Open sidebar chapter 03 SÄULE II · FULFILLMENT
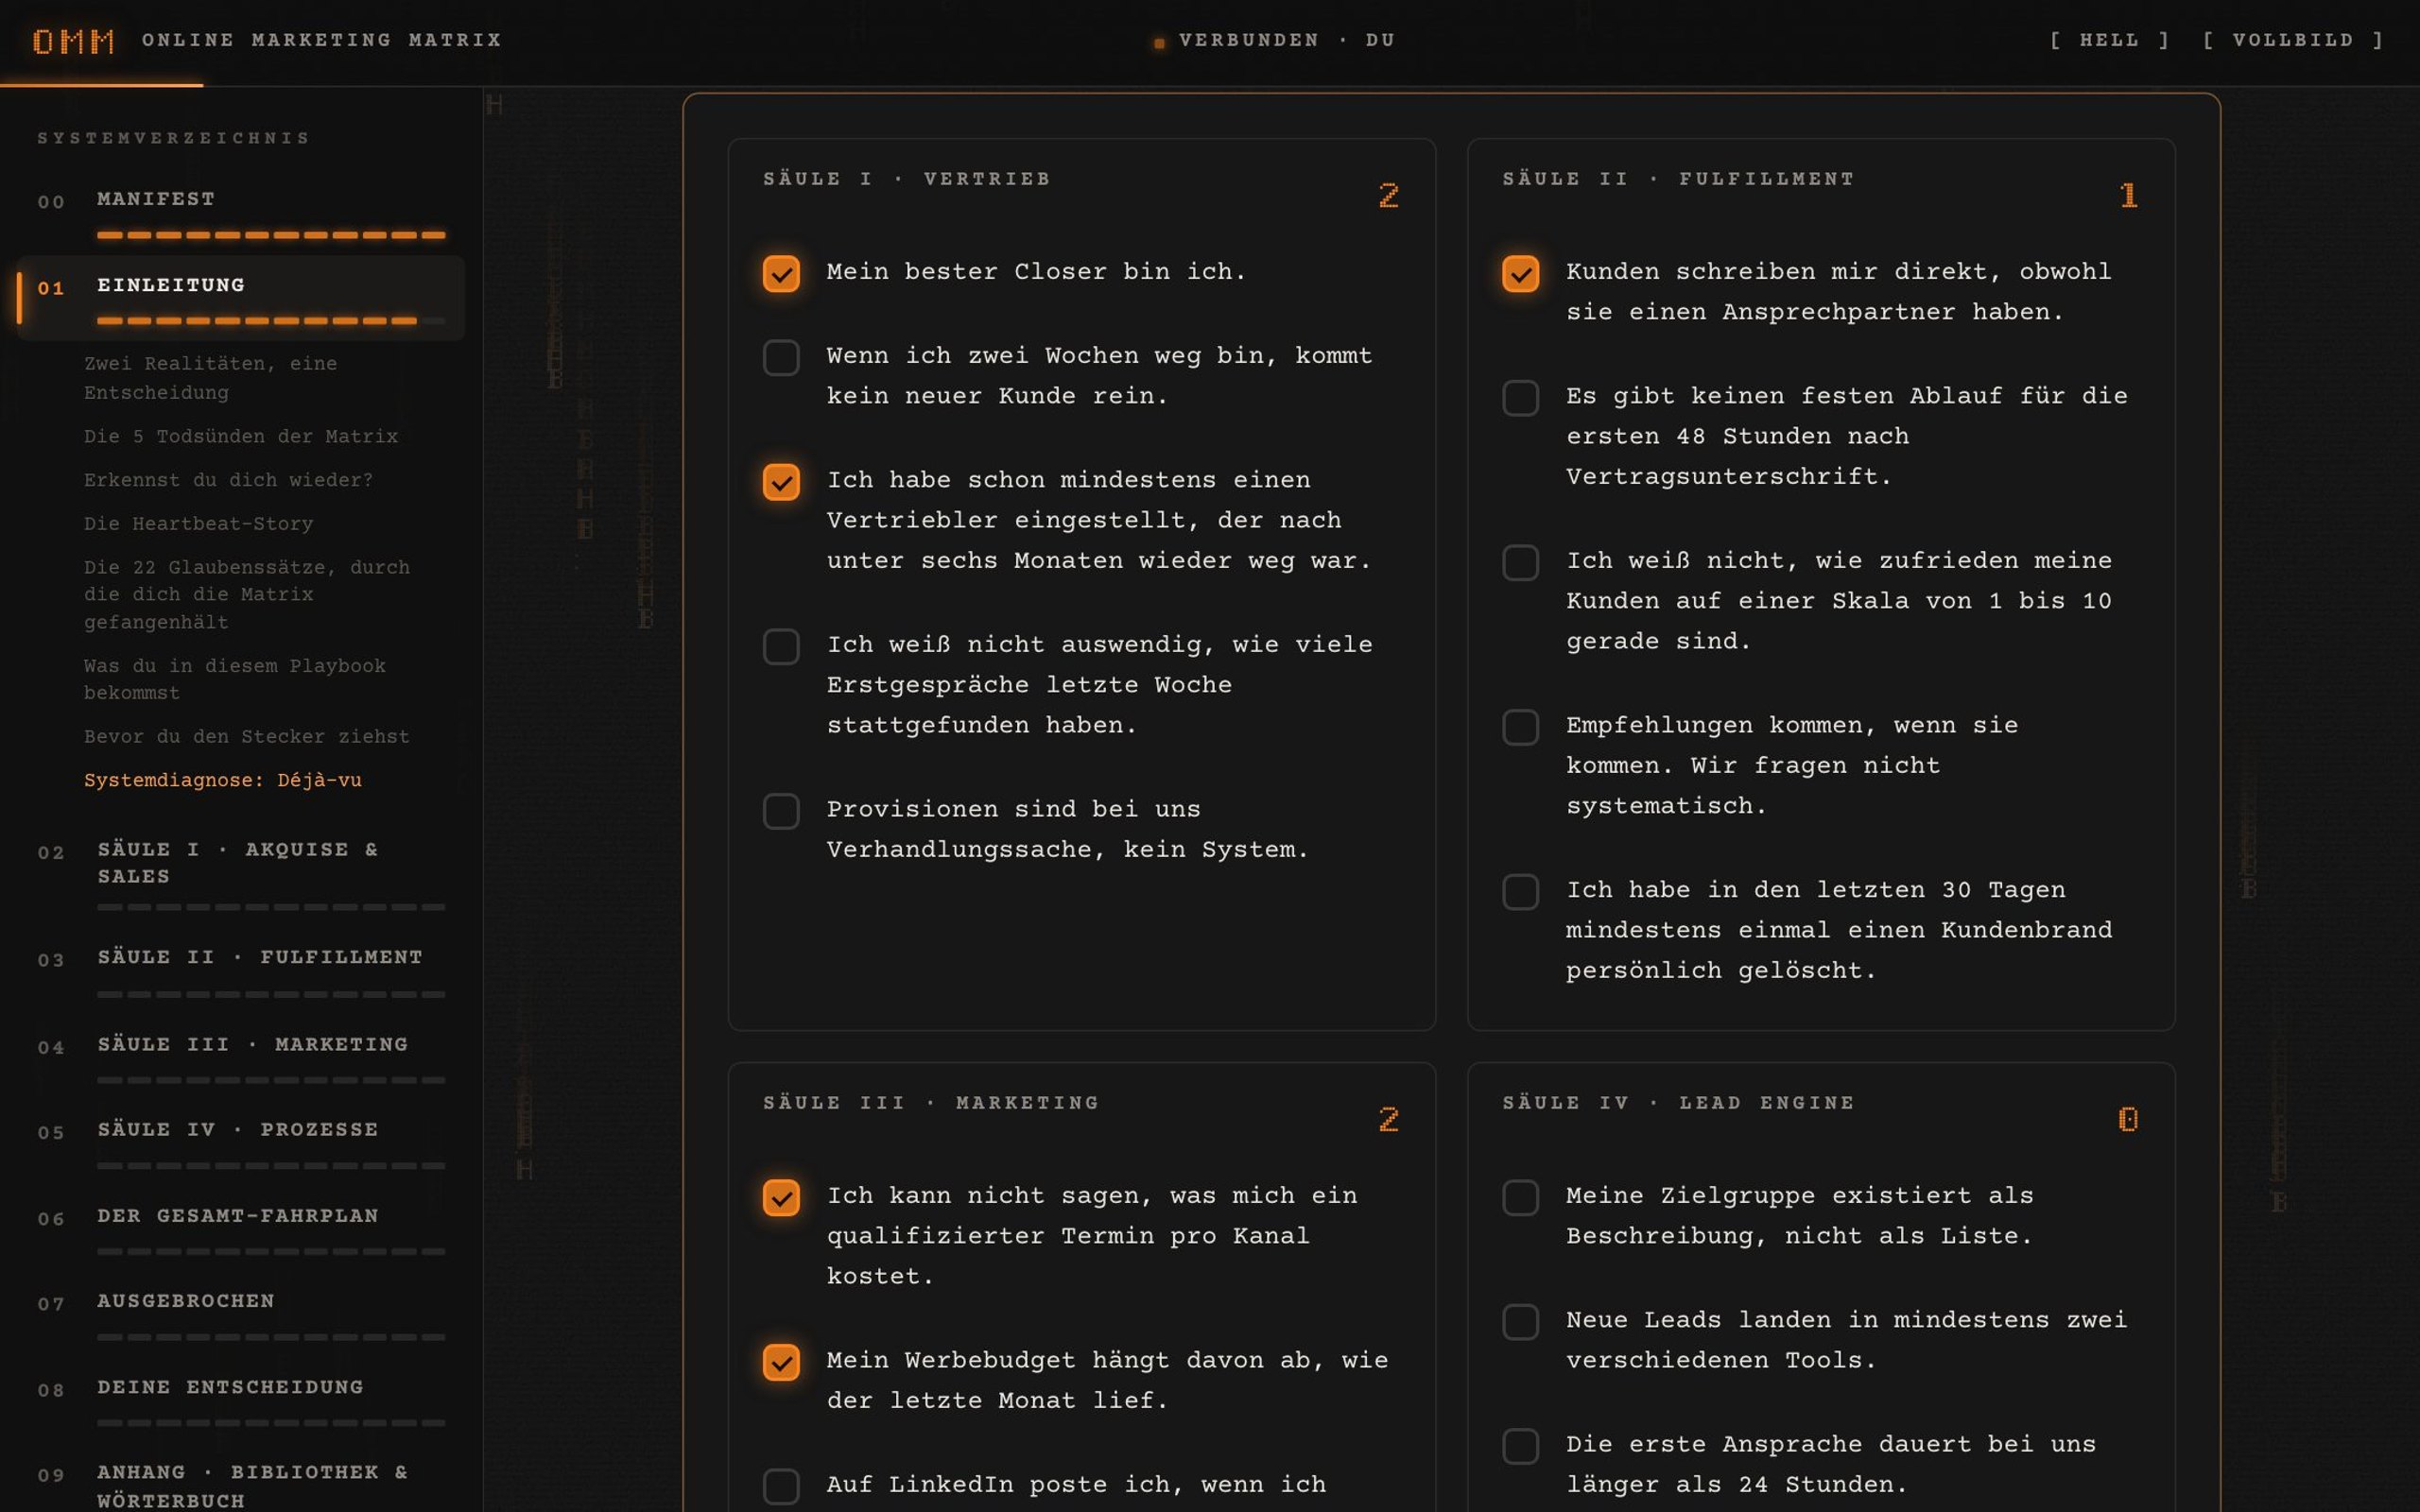 tap(241, 970)
